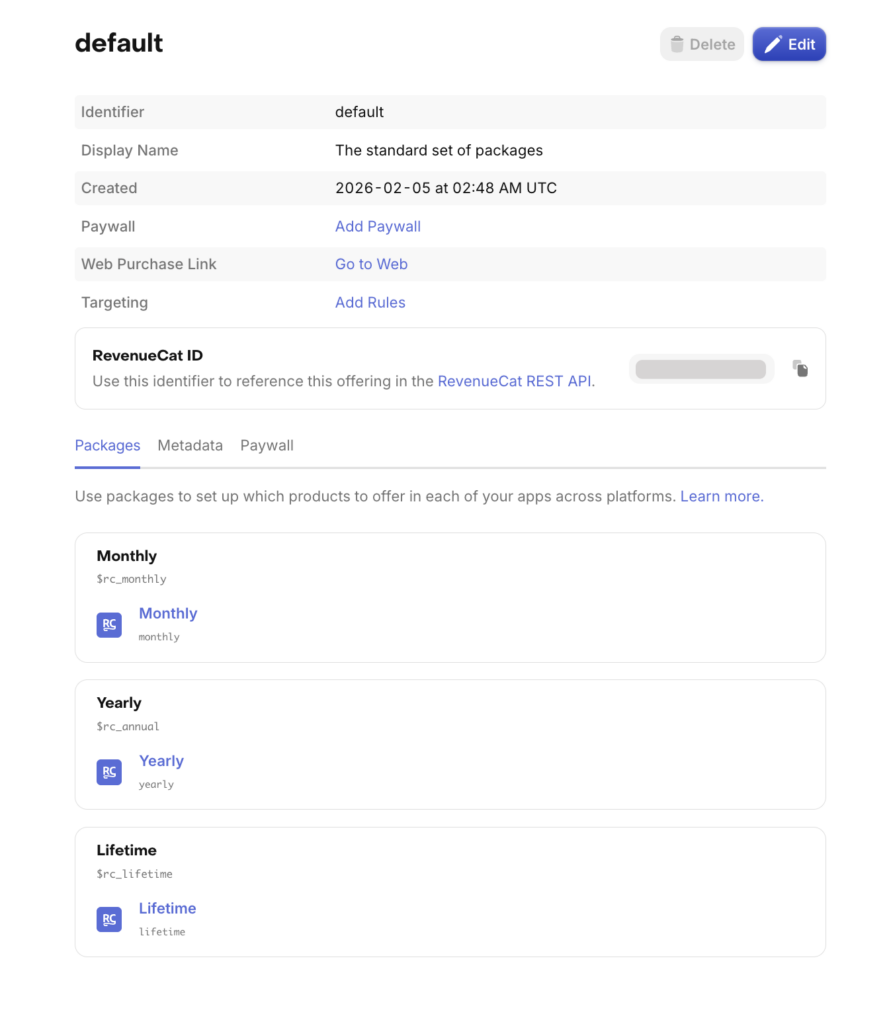Click the Add Rules targeting link

370,303
